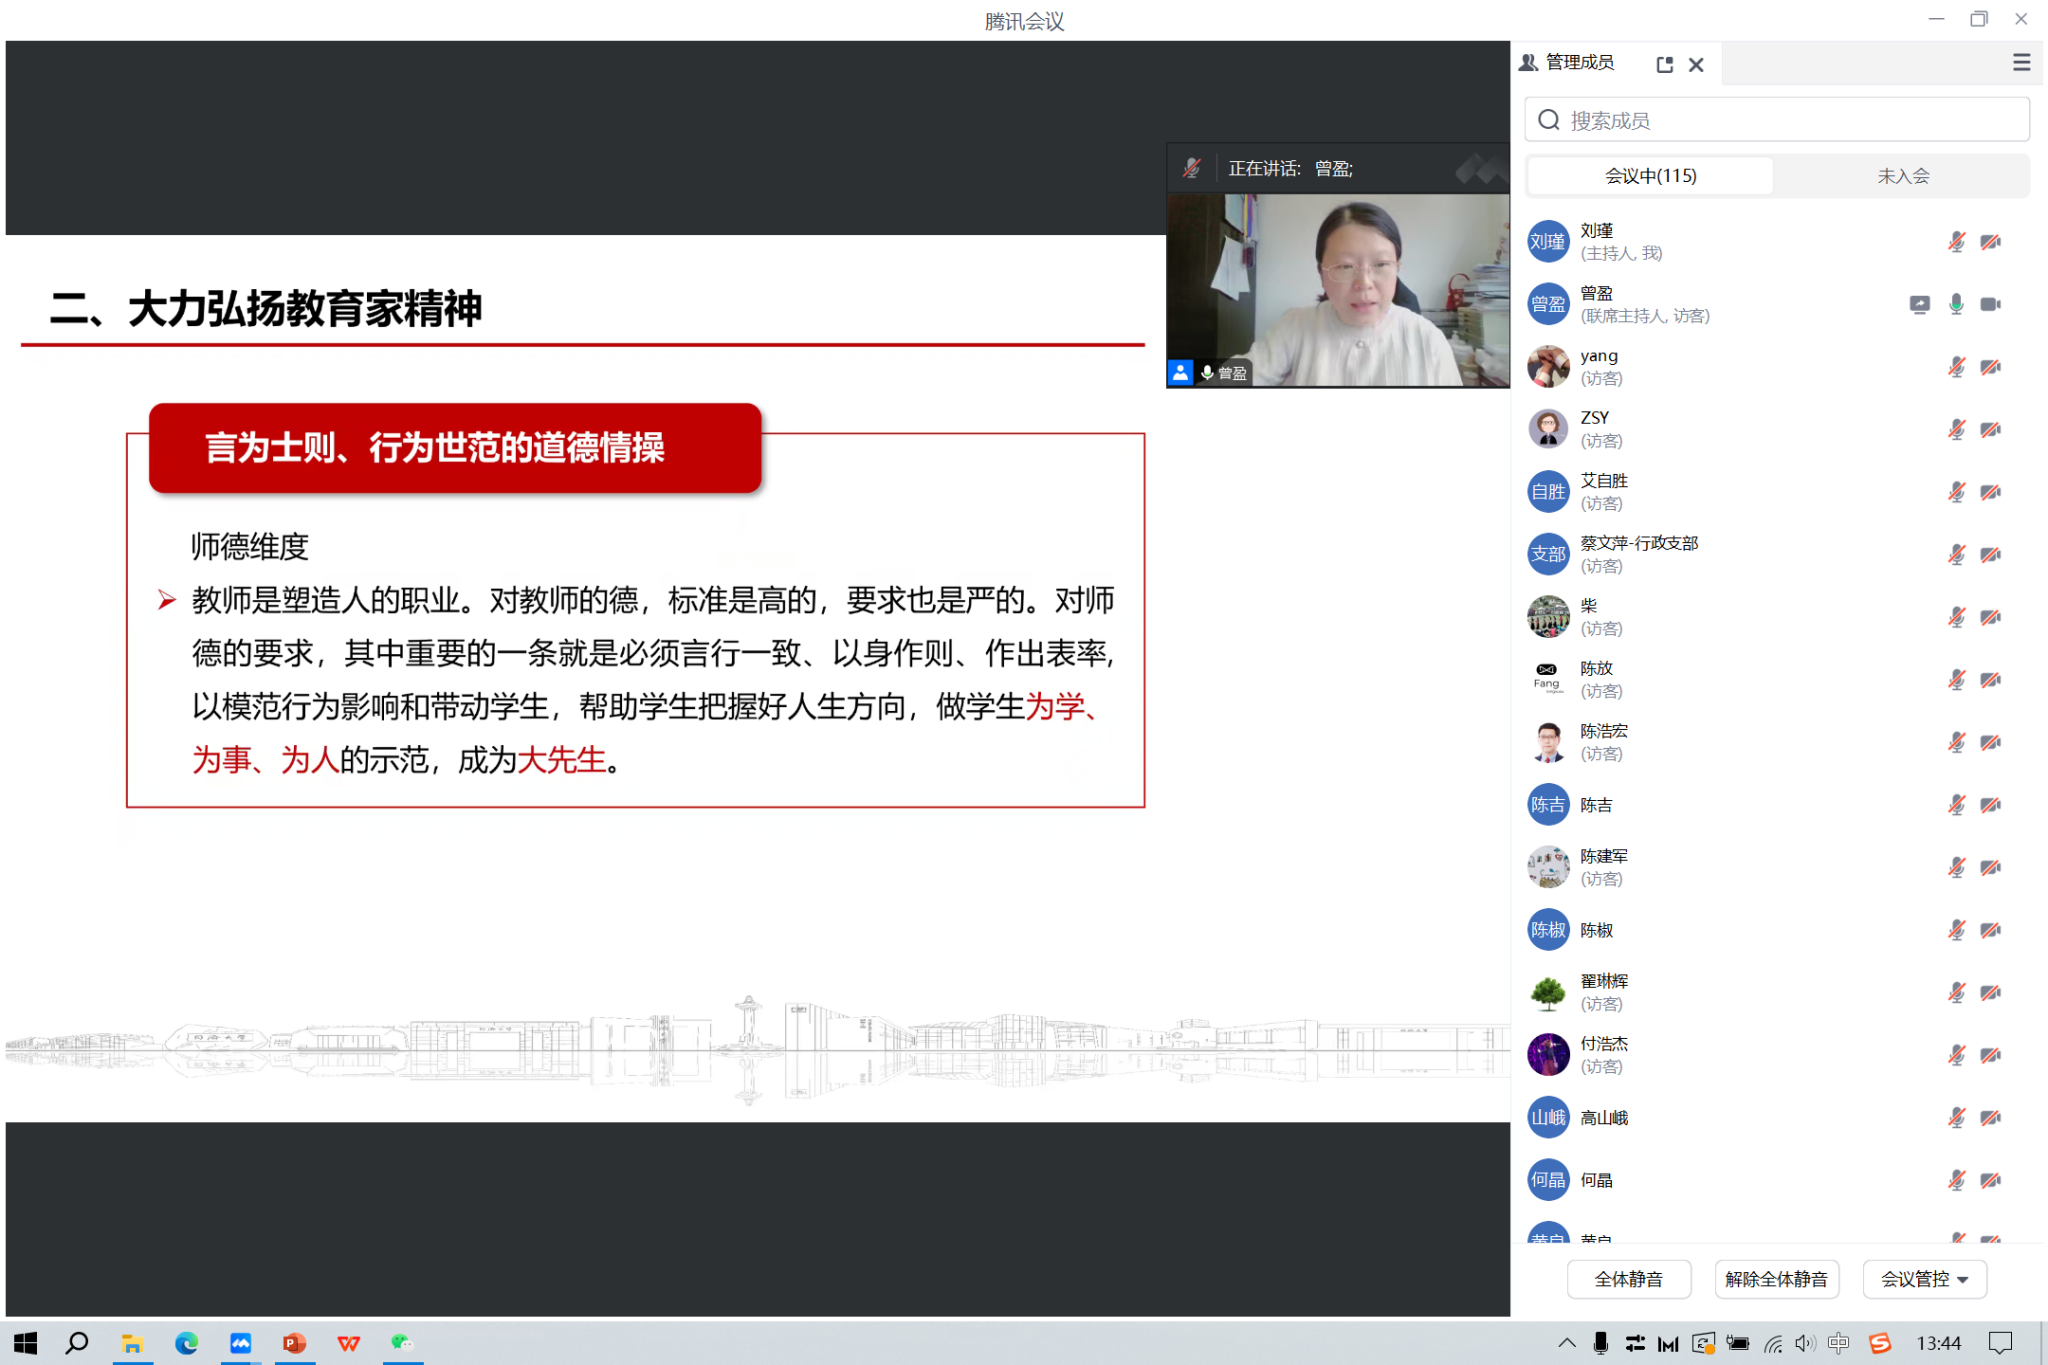
Task: Open WPS Office from the taskbar
Action: (348, 1343)
